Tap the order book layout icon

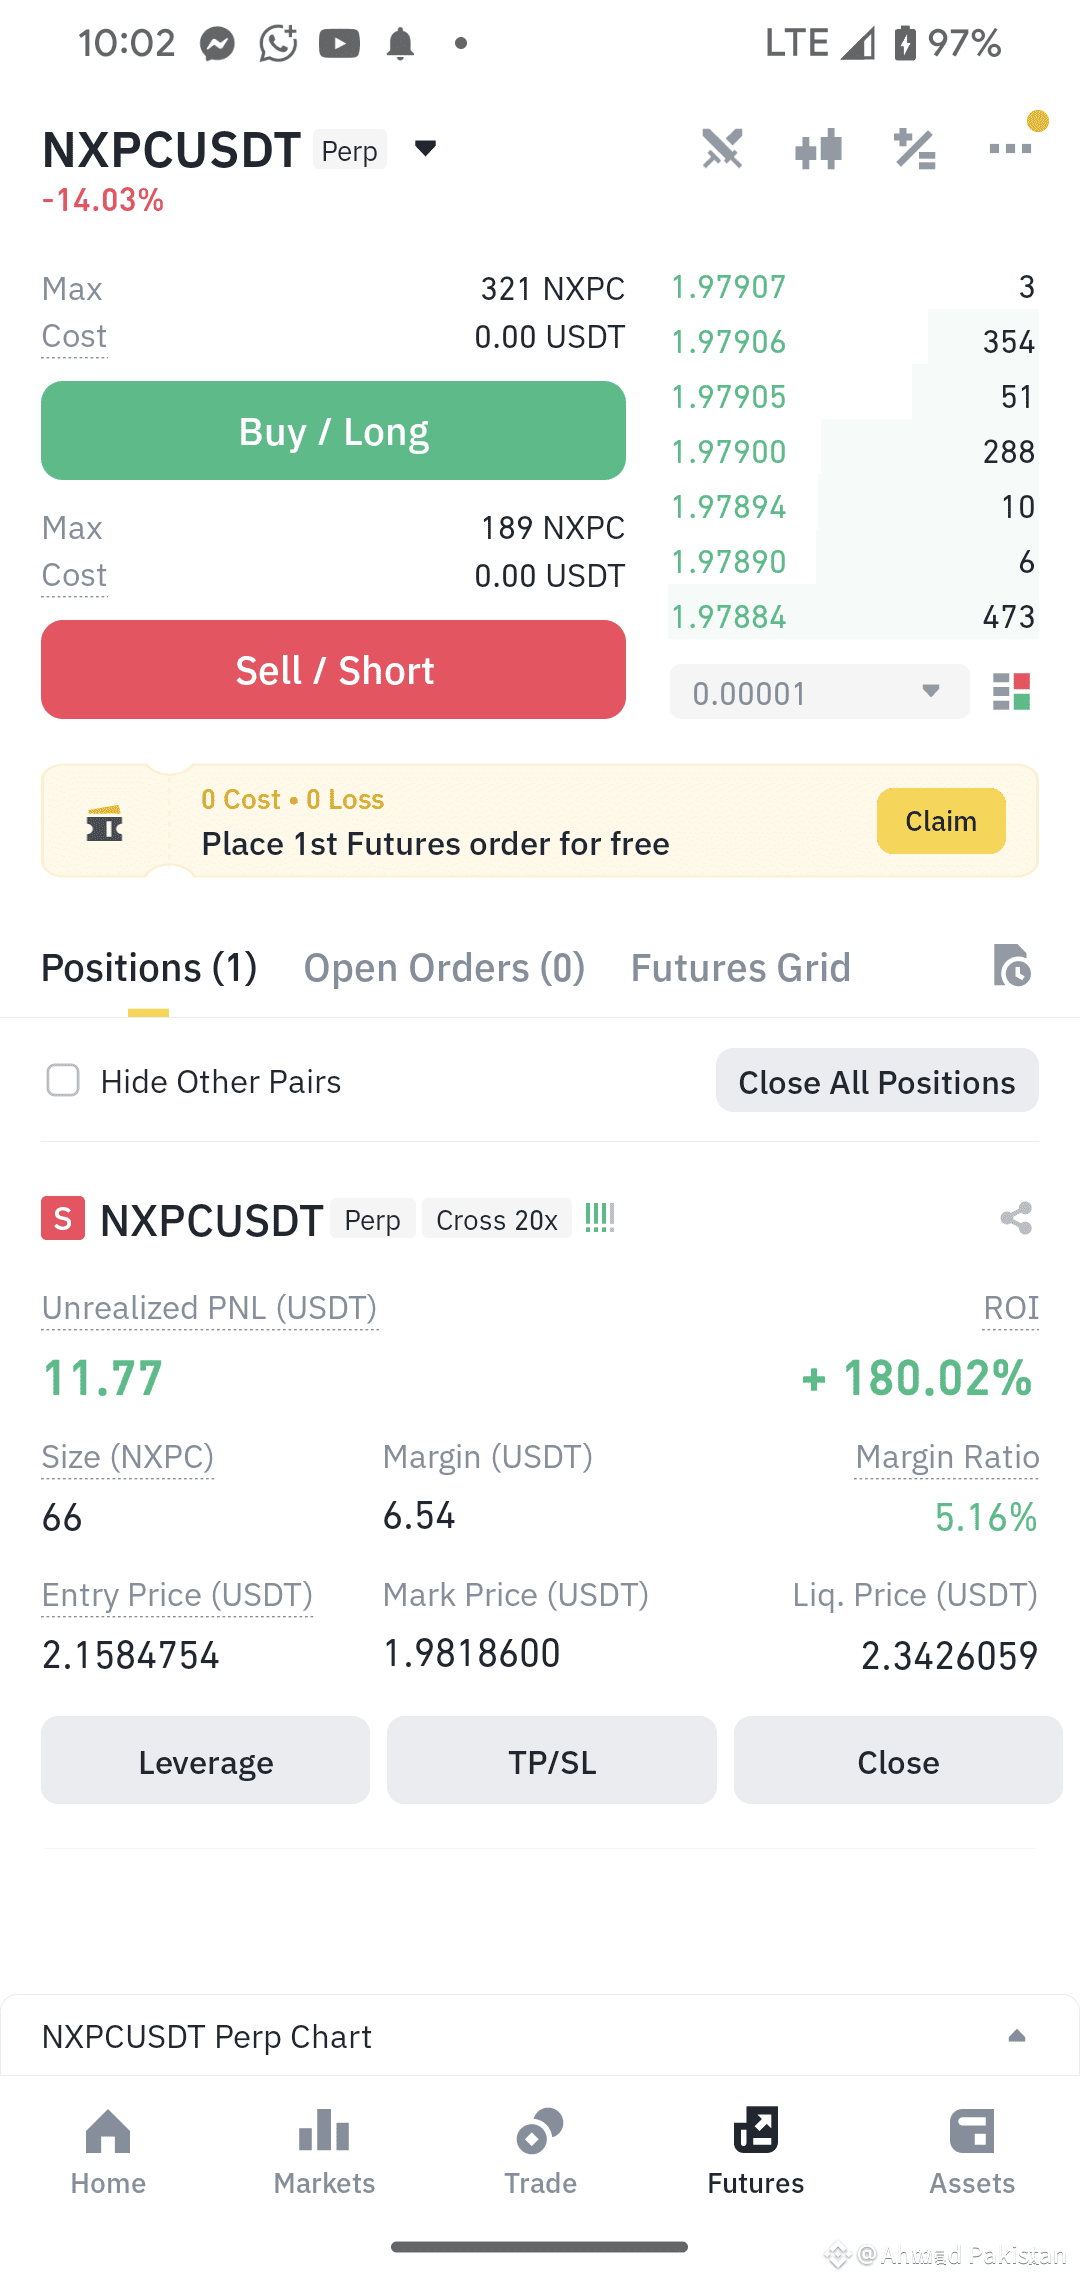click(1011, 692)
